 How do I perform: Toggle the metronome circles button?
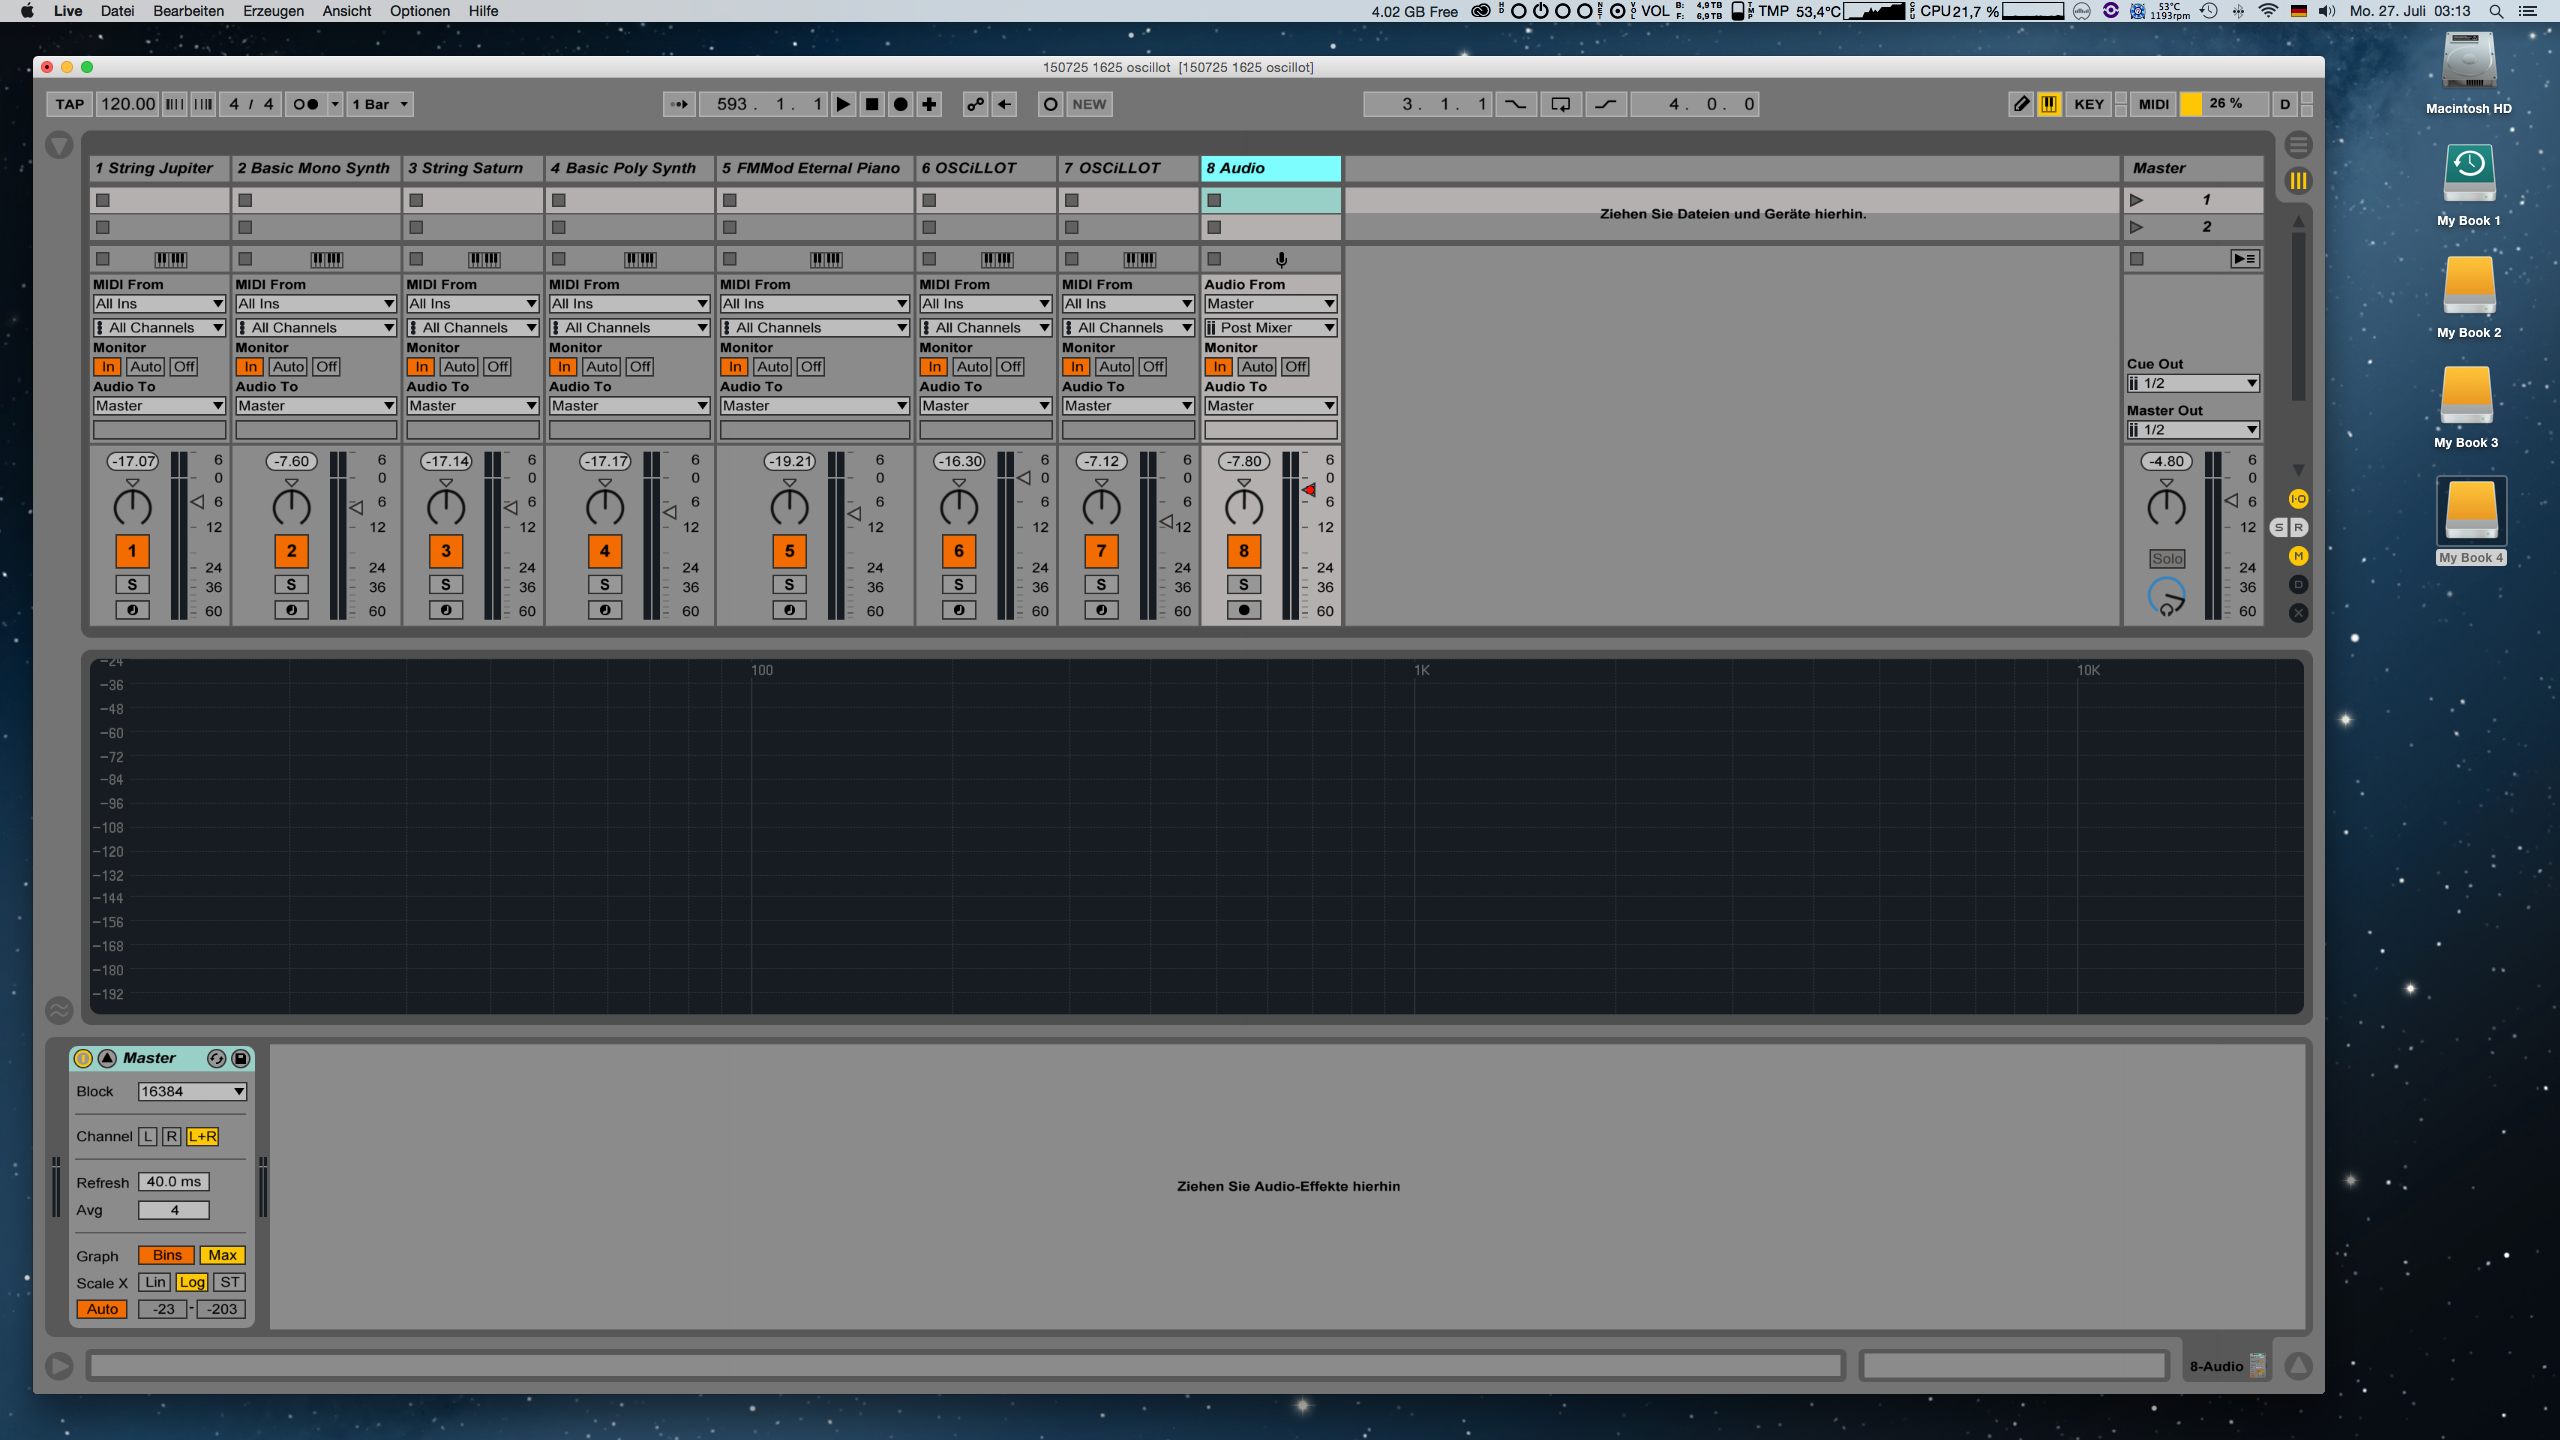tap(306, 104)
